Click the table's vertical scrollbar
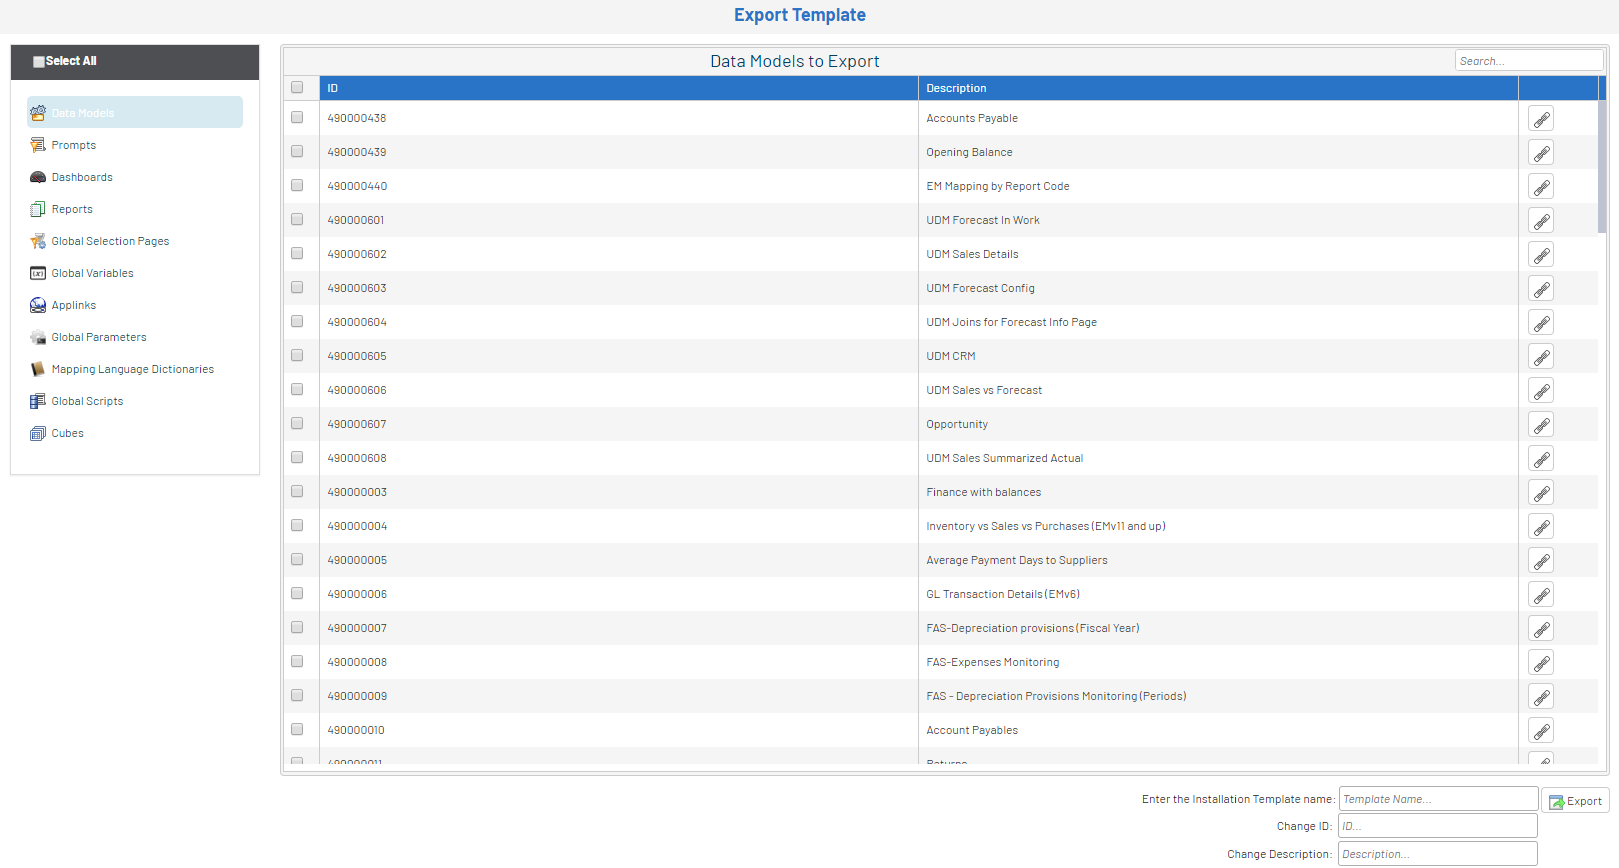The height and width of the screenshot is (868, 1619). pos(1602,155)
